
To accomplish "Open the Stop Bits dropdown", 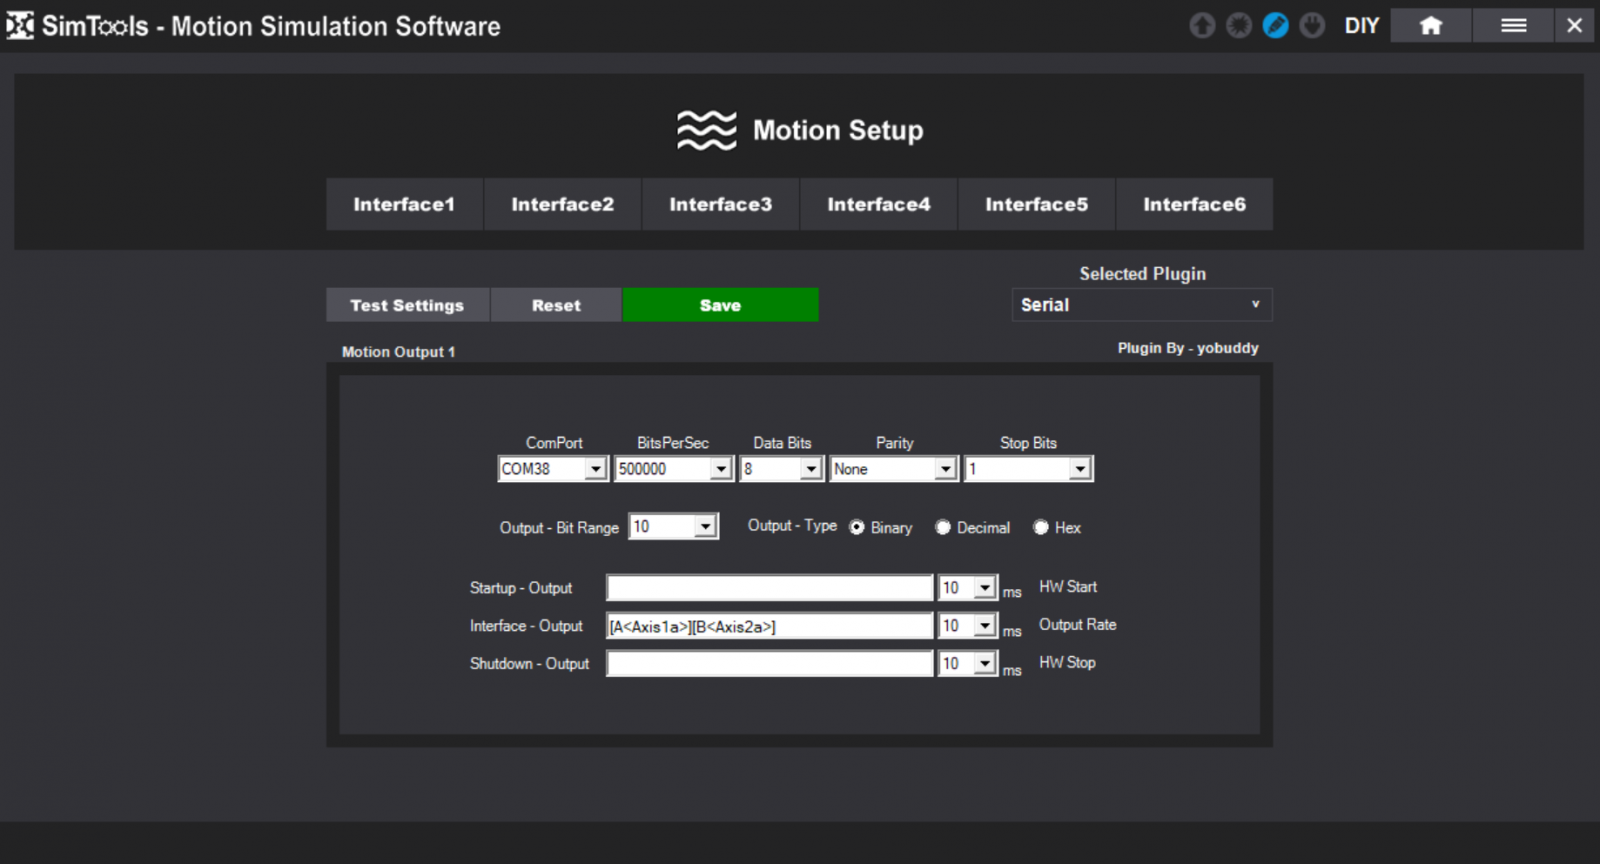I will pos(1028,469).
